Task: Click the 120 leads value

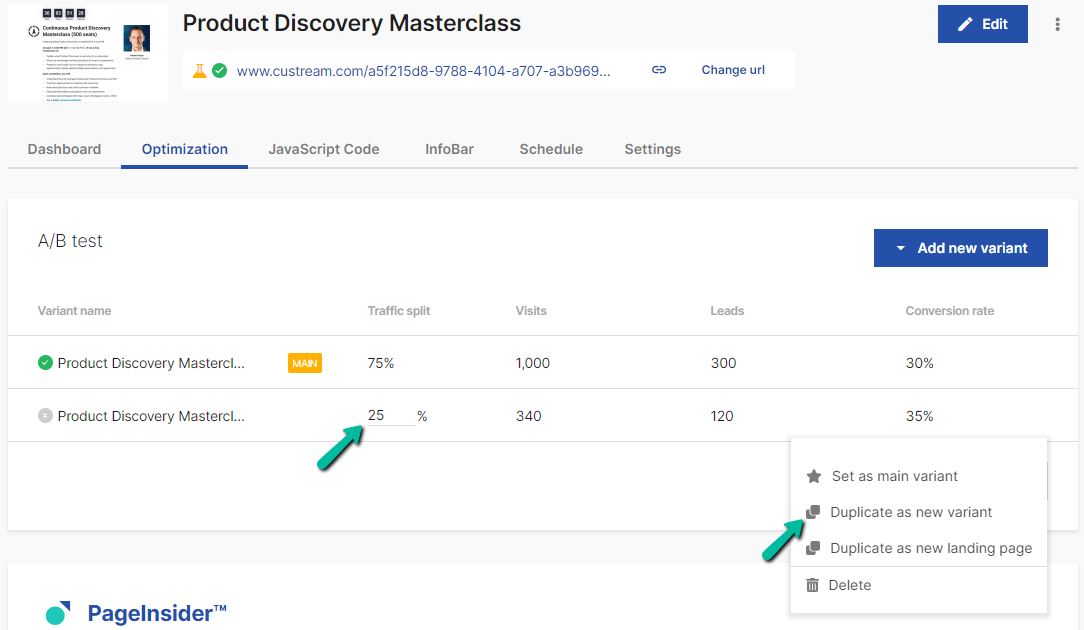Action: [x=722, y=416]
